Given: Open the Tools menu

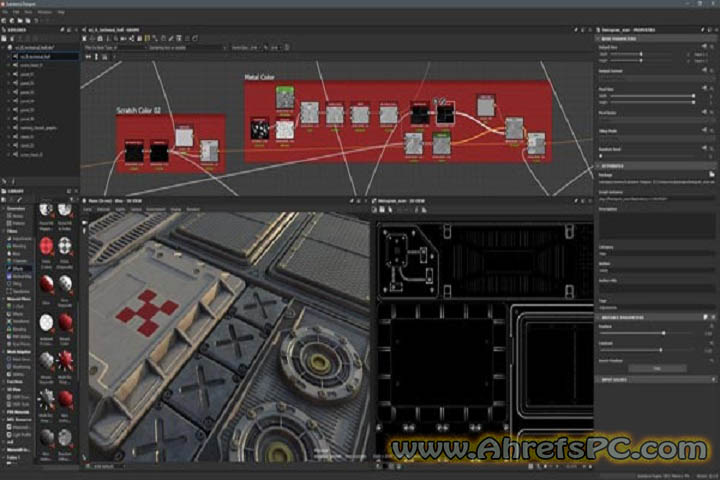Looking at the screenshot, I should click(28, 12).
